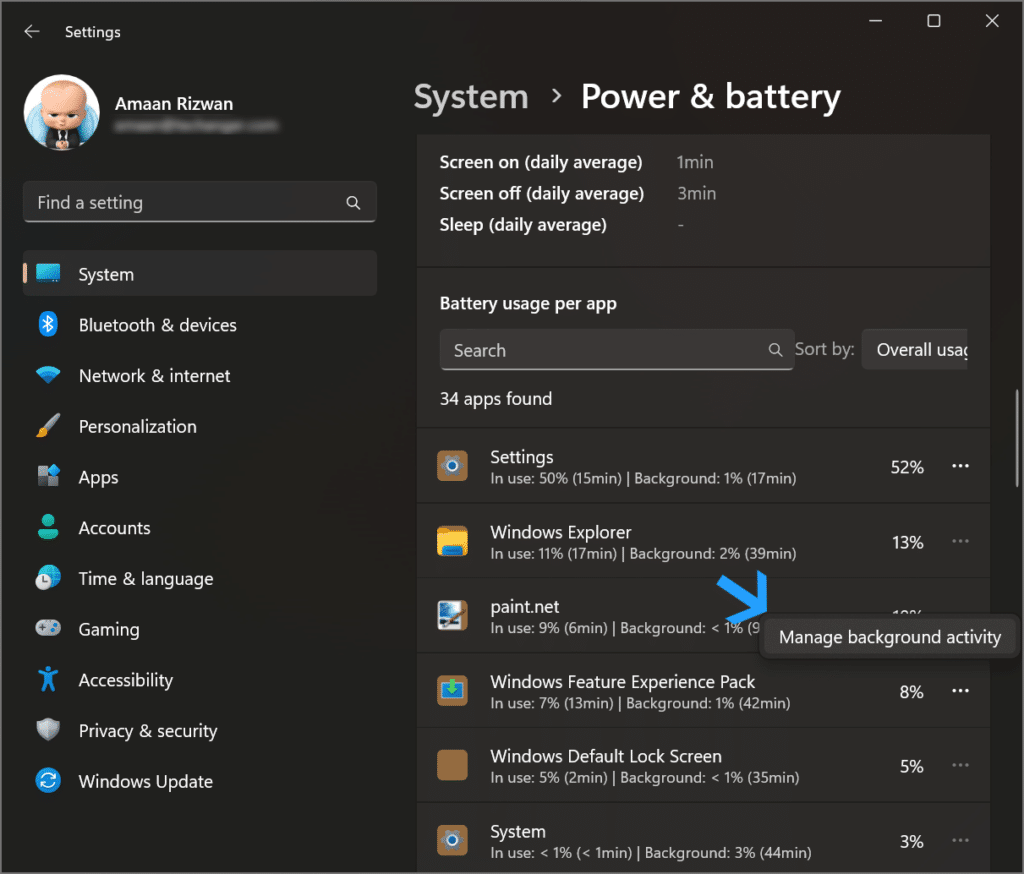Click the Power & battery page title

point(711,97)
